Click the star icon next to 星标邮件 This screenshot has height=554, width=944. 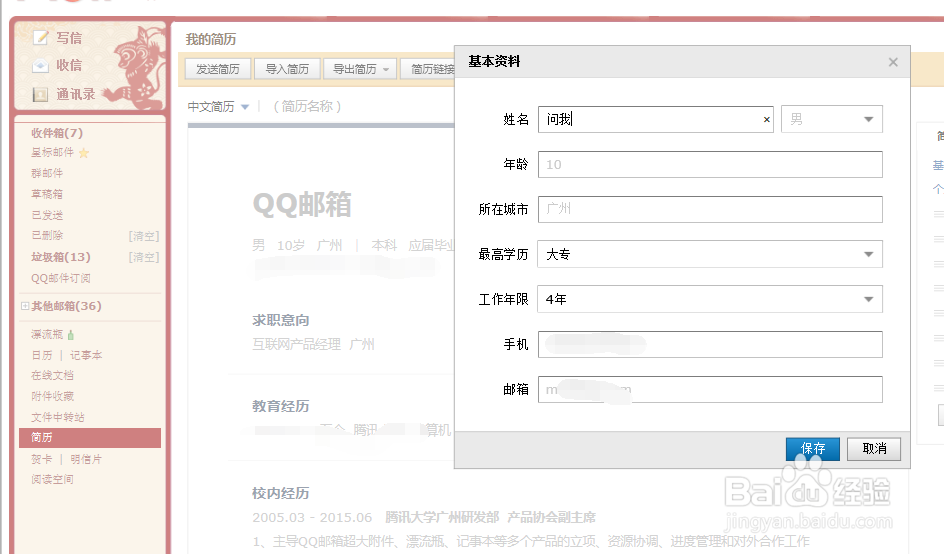point(84,153)
